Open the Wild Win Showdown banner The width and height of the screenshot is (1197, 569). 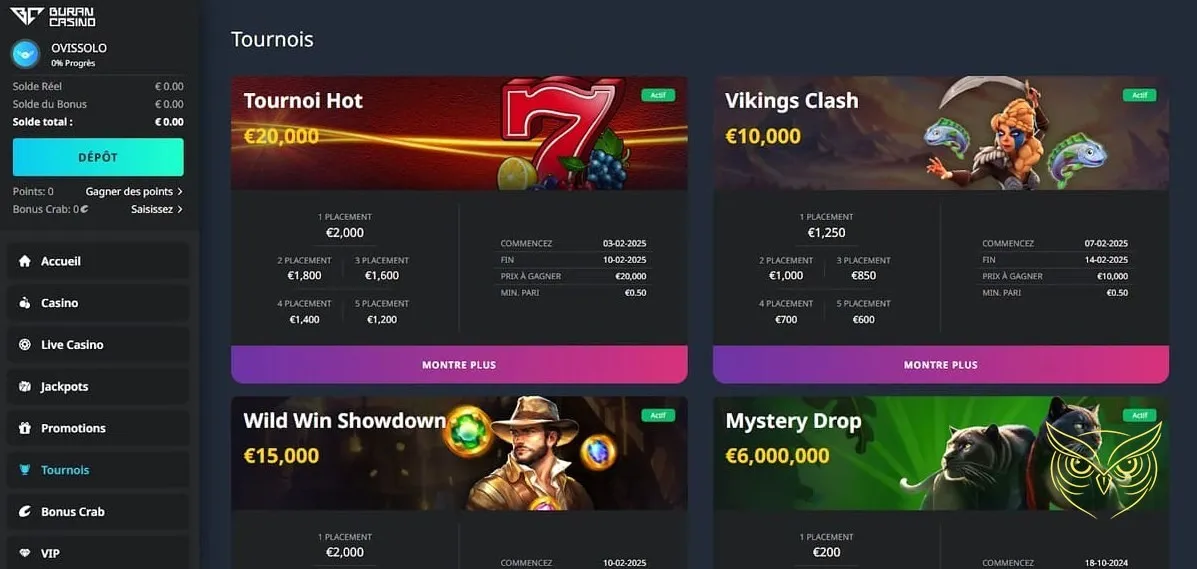[x=459, y=453]
